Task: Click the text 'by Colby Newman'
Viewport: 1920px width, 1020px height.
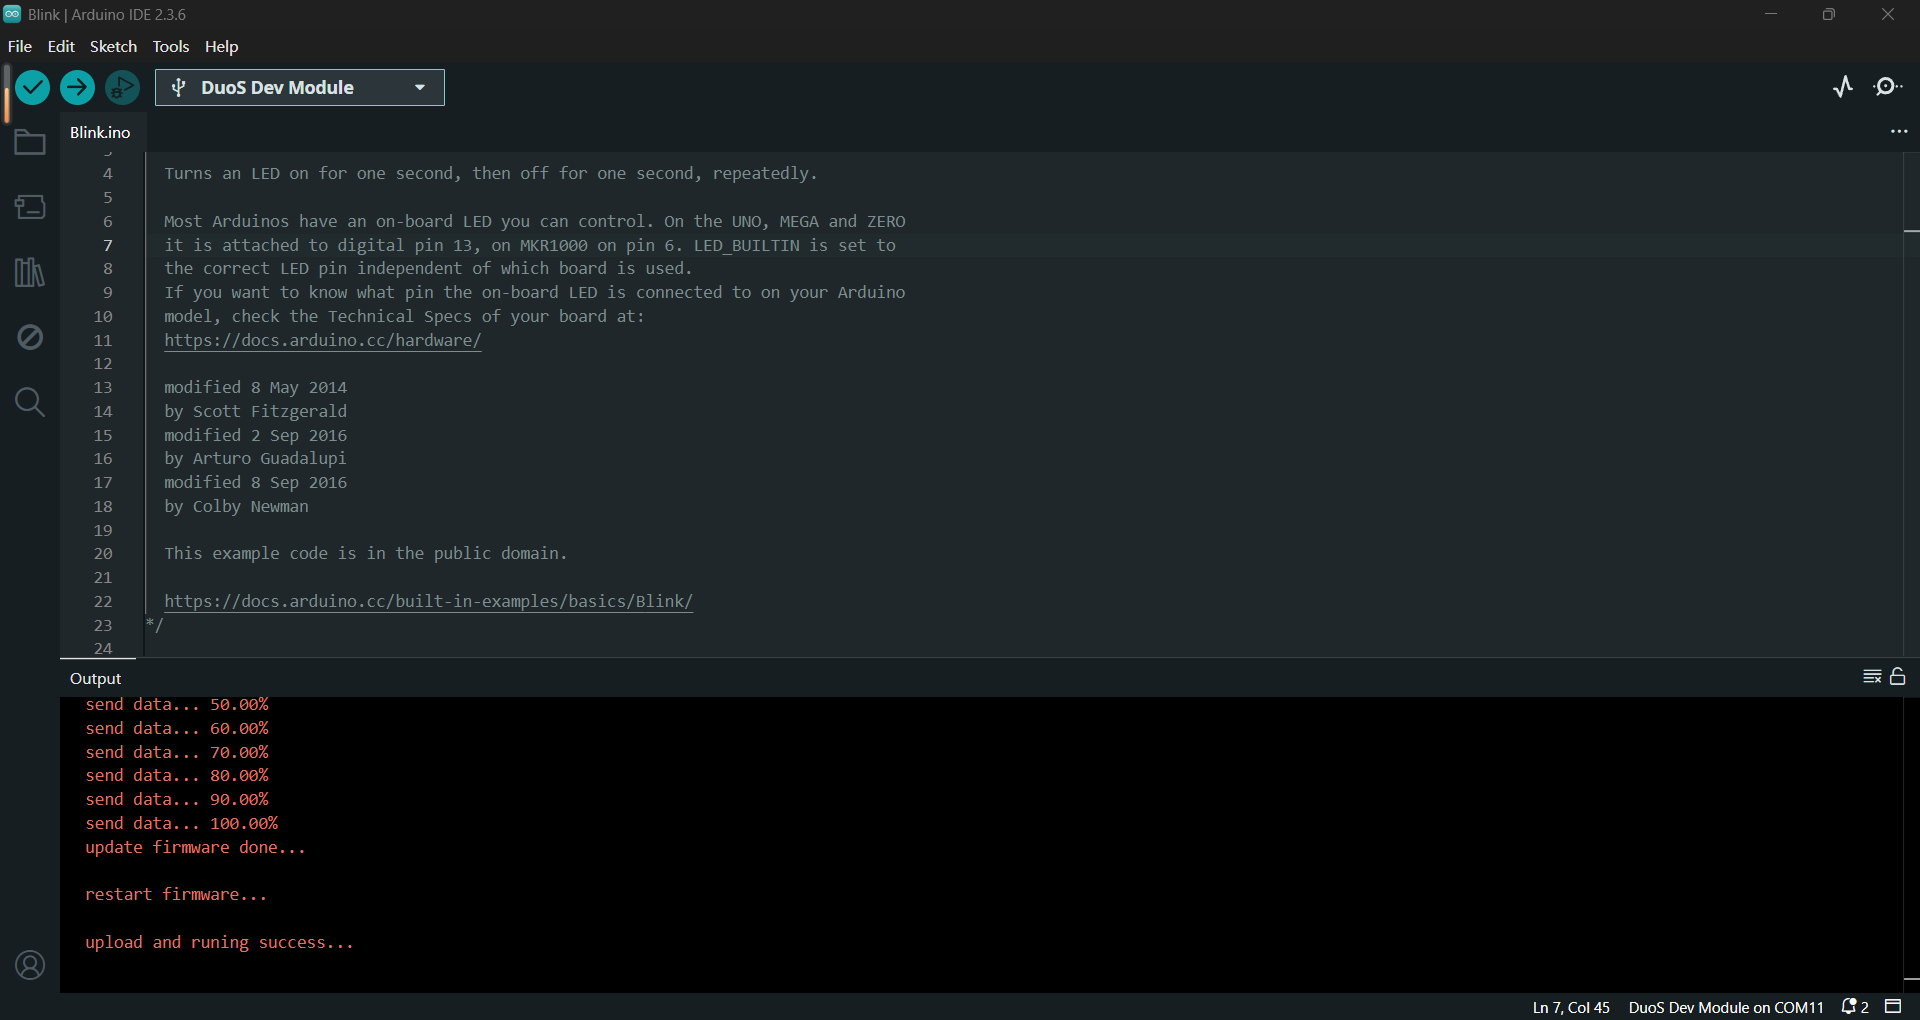Action: coord(237,506)
